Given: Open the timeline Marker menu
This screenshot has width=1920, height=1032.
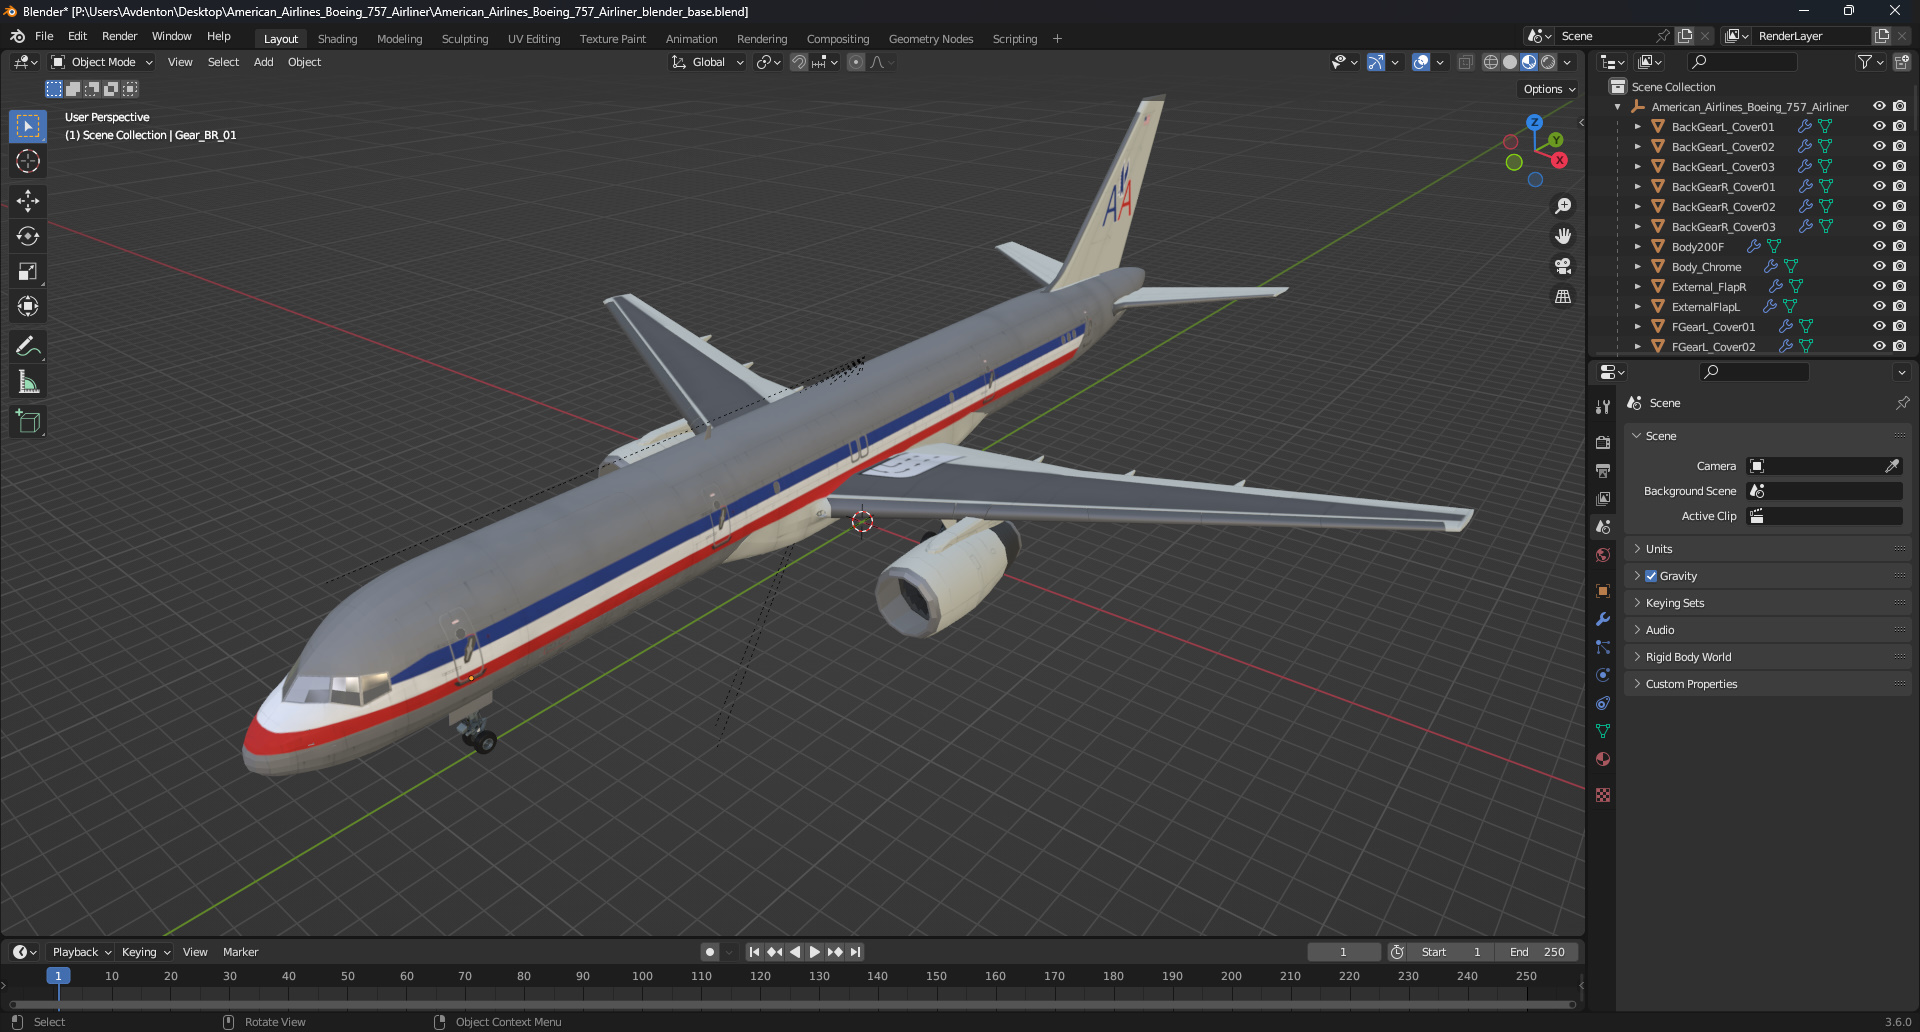Looking at the screenshot, I should tap(240, 952).
